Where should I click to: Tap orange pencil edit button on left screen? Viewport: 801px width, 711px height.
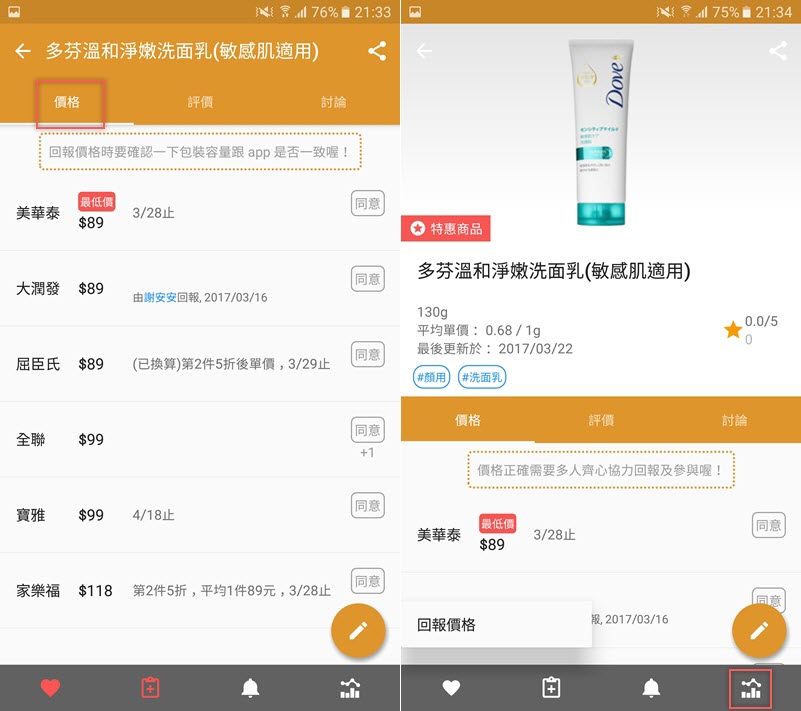[x=358, y=631]
